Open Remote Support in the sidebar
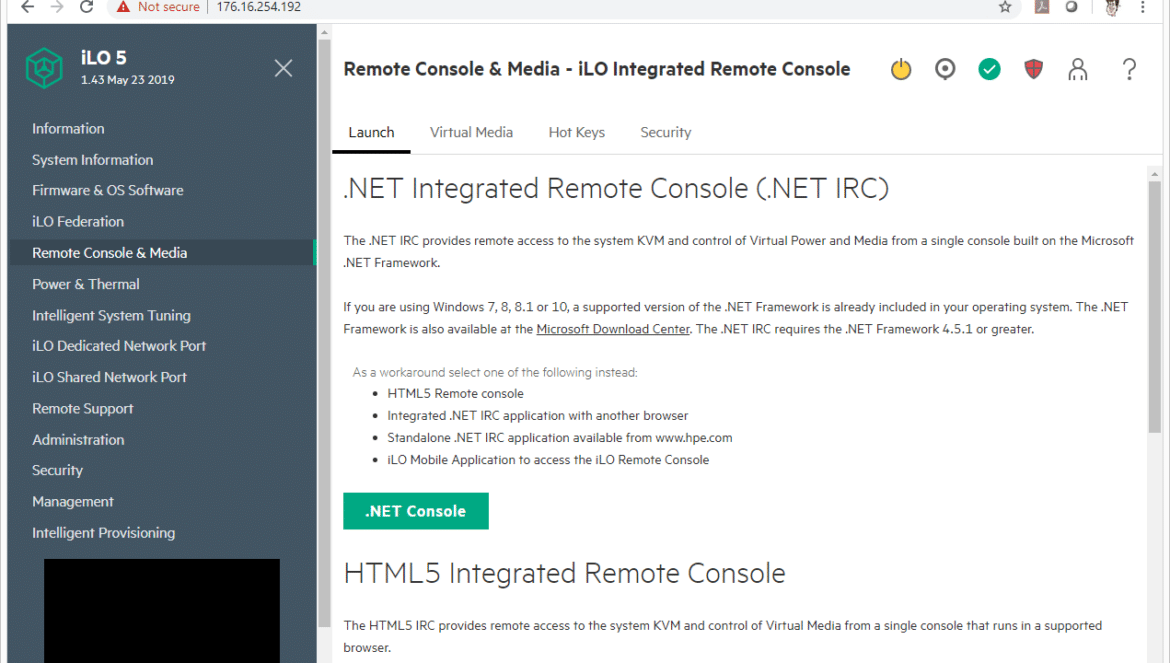1170x663 pixels. [83, 409]
